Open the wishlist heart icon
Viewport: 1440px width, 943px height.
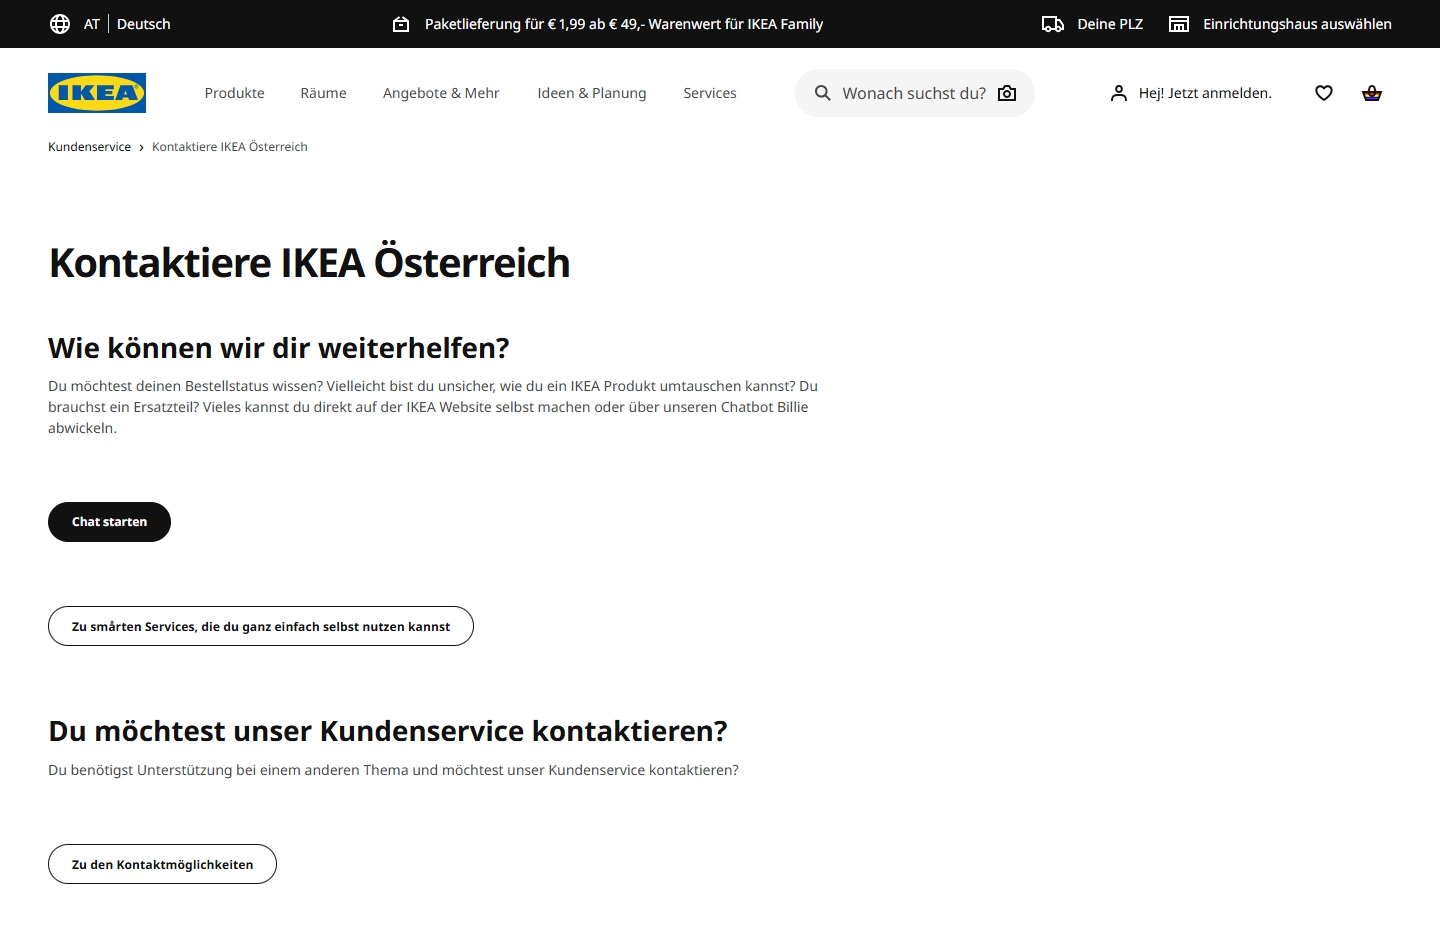click(1323, 93)
